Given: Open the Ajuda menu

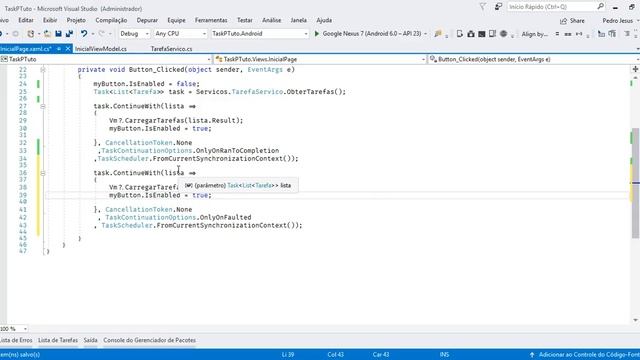Looking at the screenshot, I should coord(324,20).
